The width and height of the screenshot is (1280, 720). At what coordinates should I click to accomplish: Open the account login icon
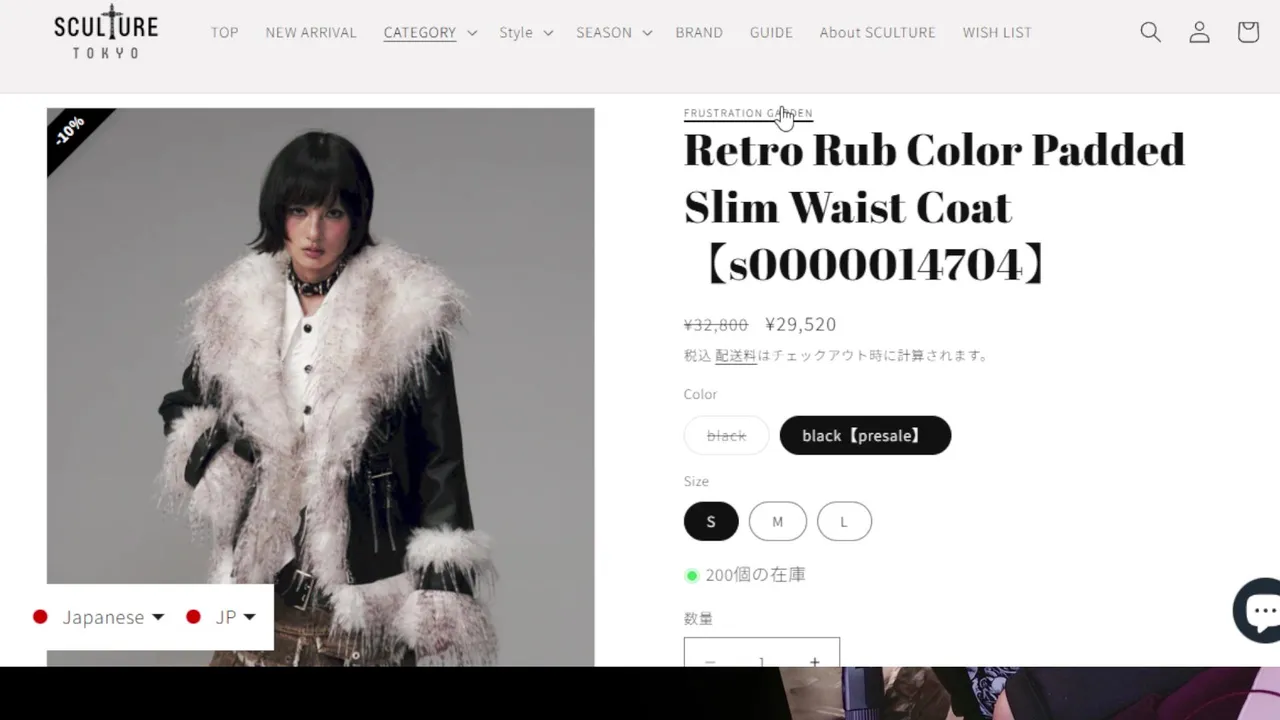point(1199,32)
